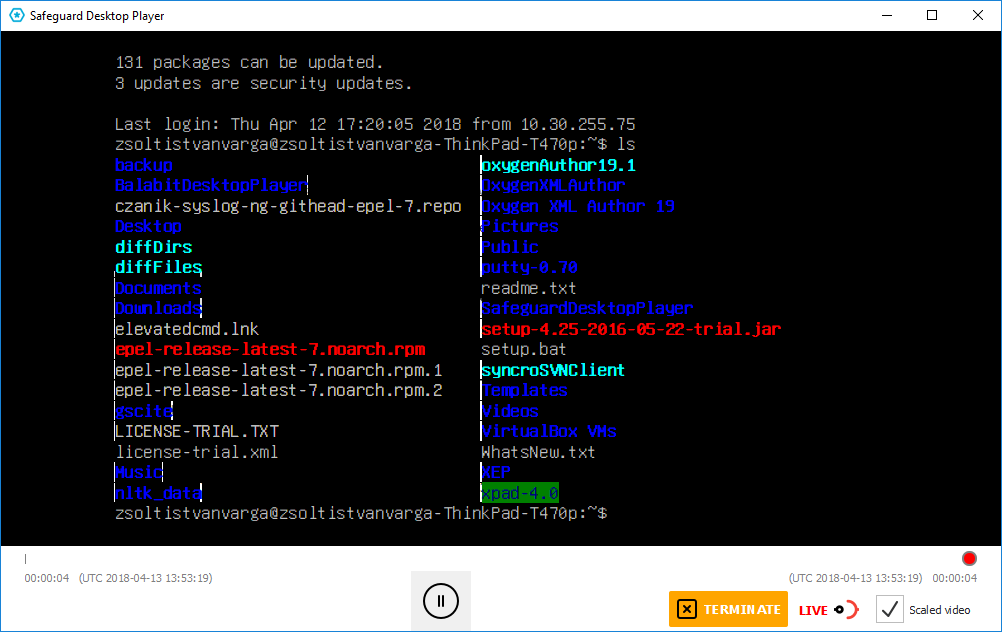Click '131 packages can be updated.' line

(x=249, y=62)
